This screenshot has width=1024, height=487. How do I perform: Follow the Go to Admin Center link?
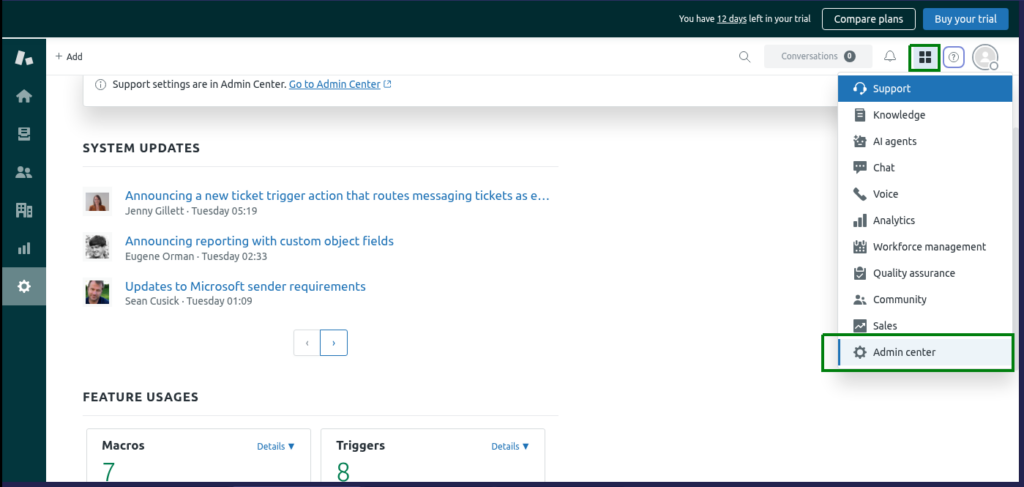pos(334,84)
